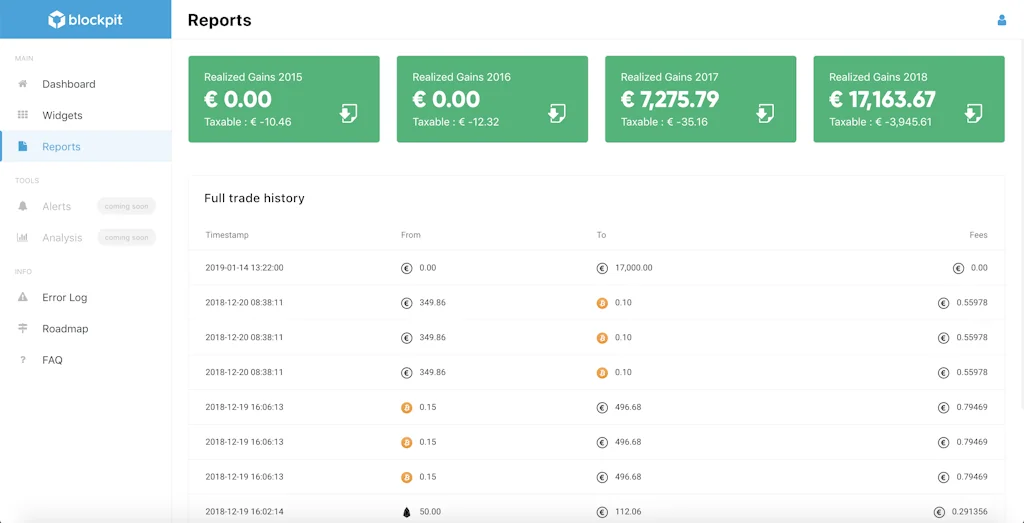Download the Realized Gains 2017 report
1024x523 pixels.
(765, 113)
